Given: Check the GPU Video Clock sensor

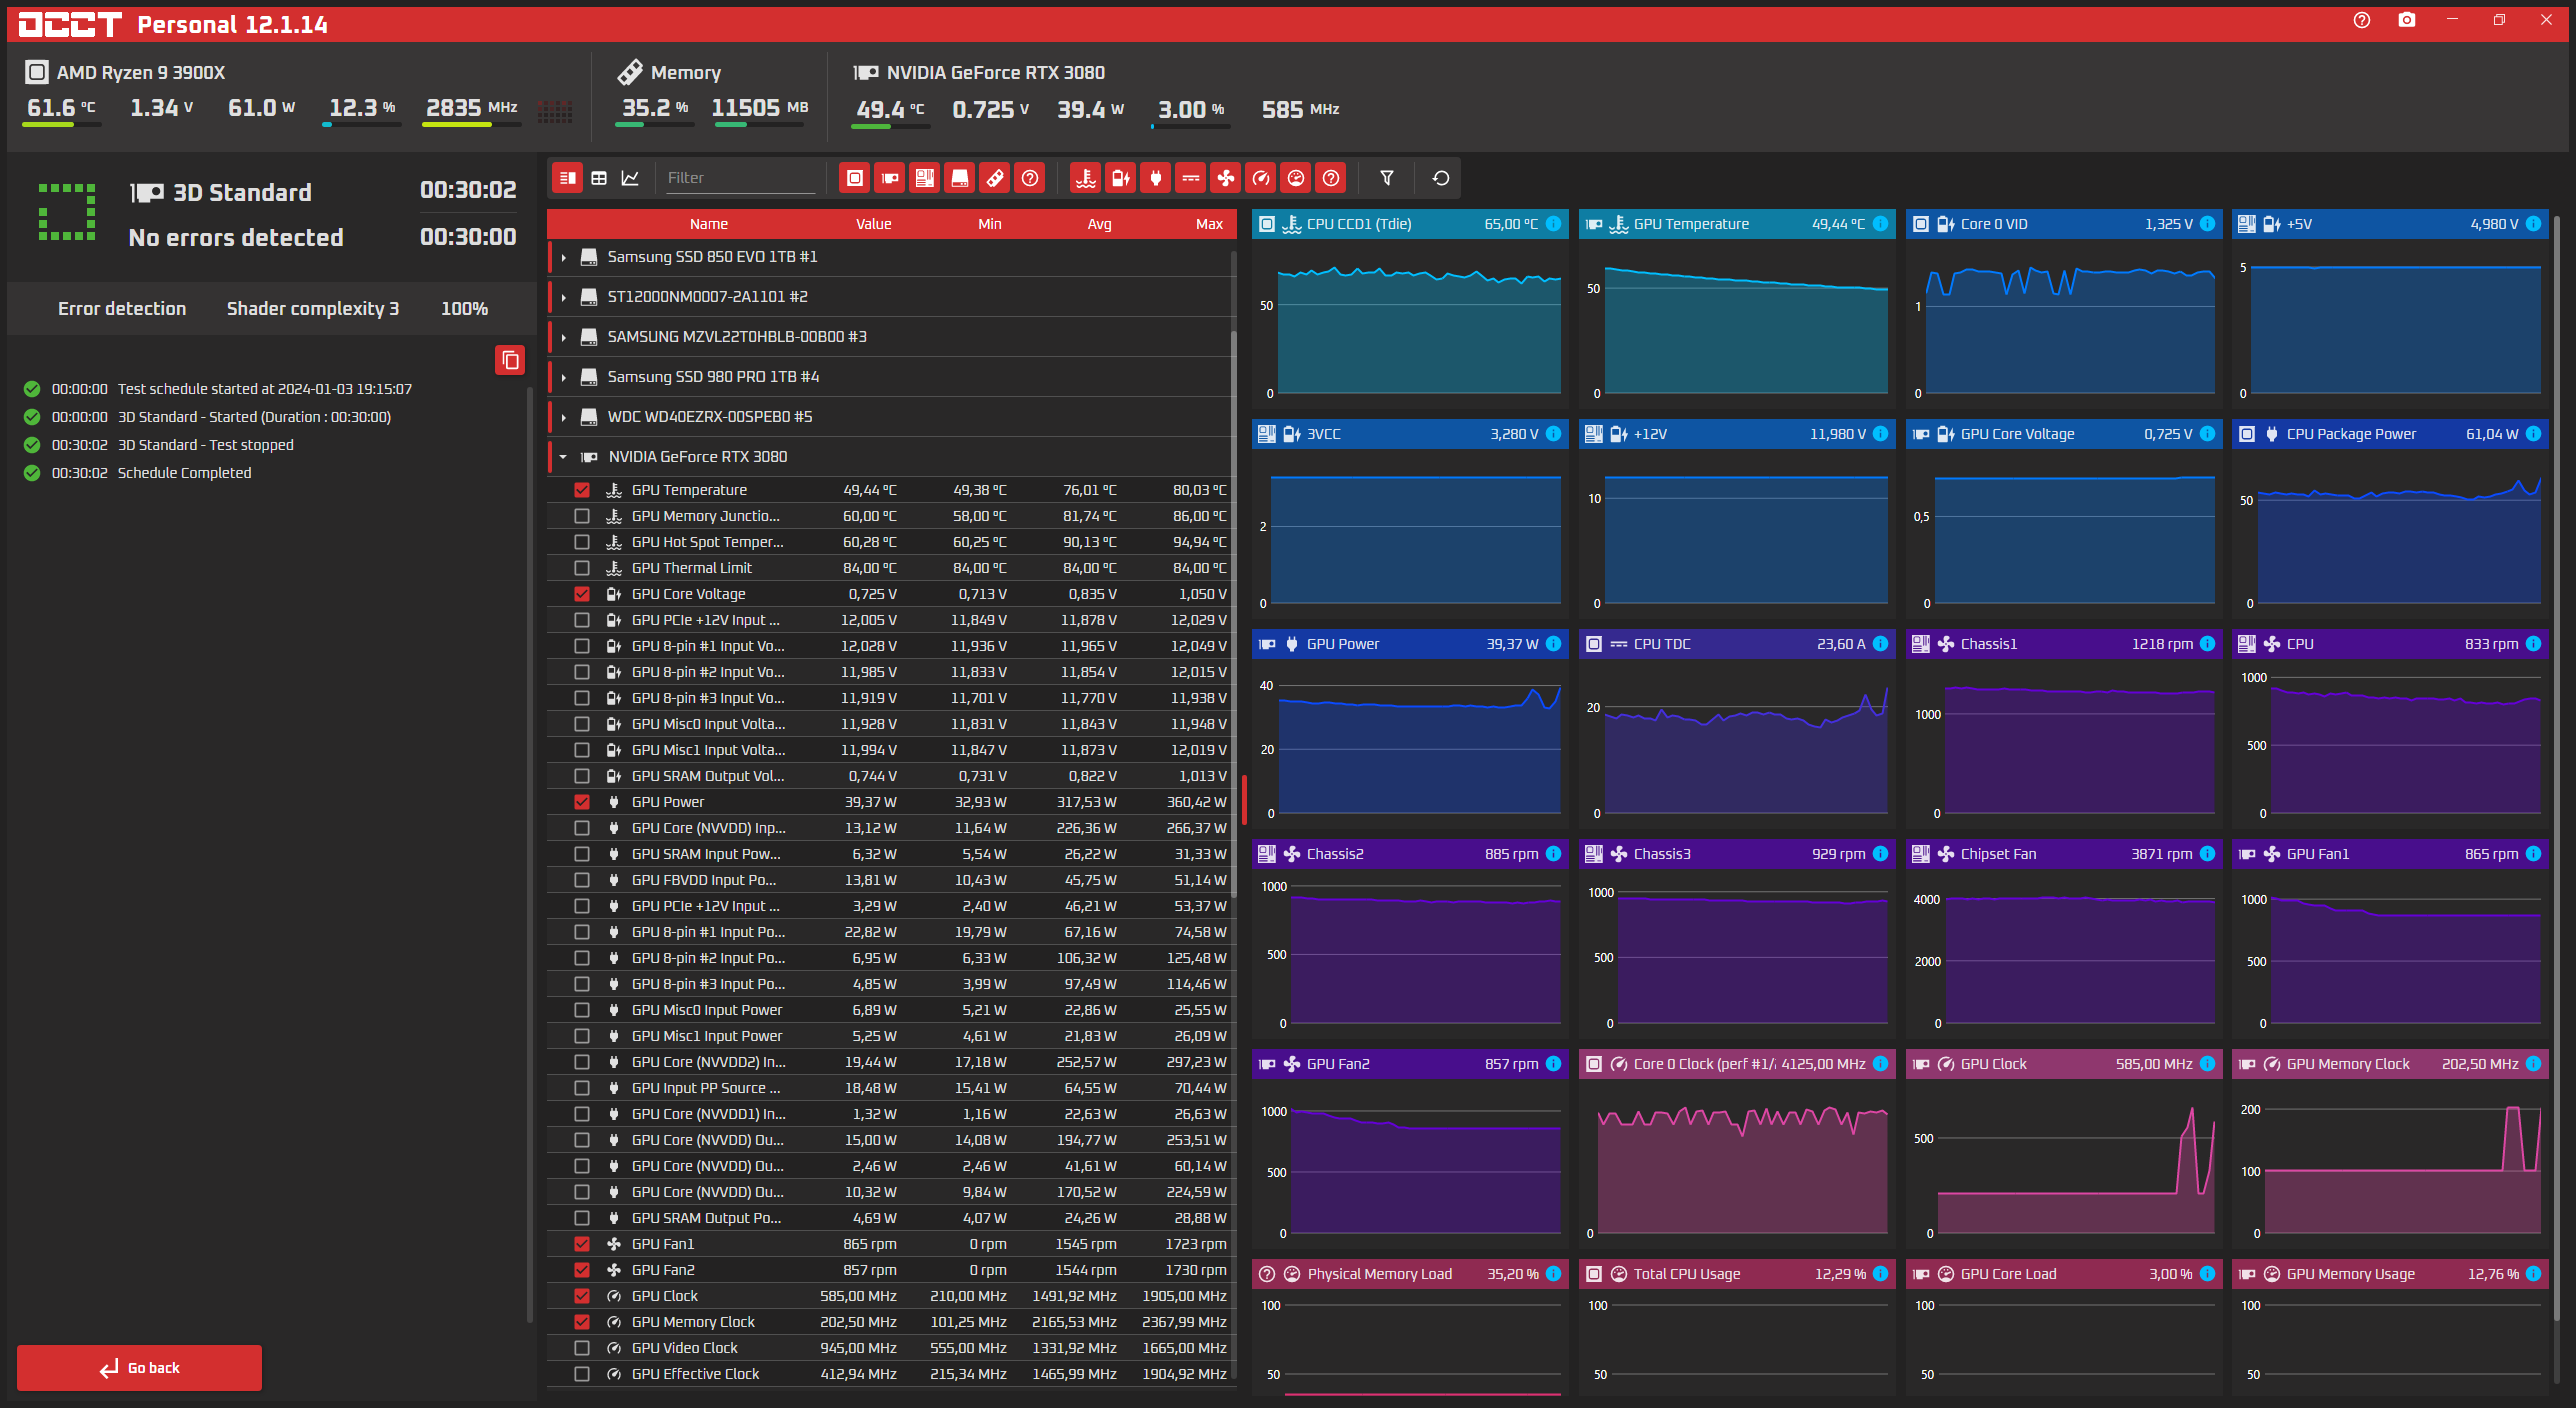Looking at the screenshot, I should click(581, 1348).
